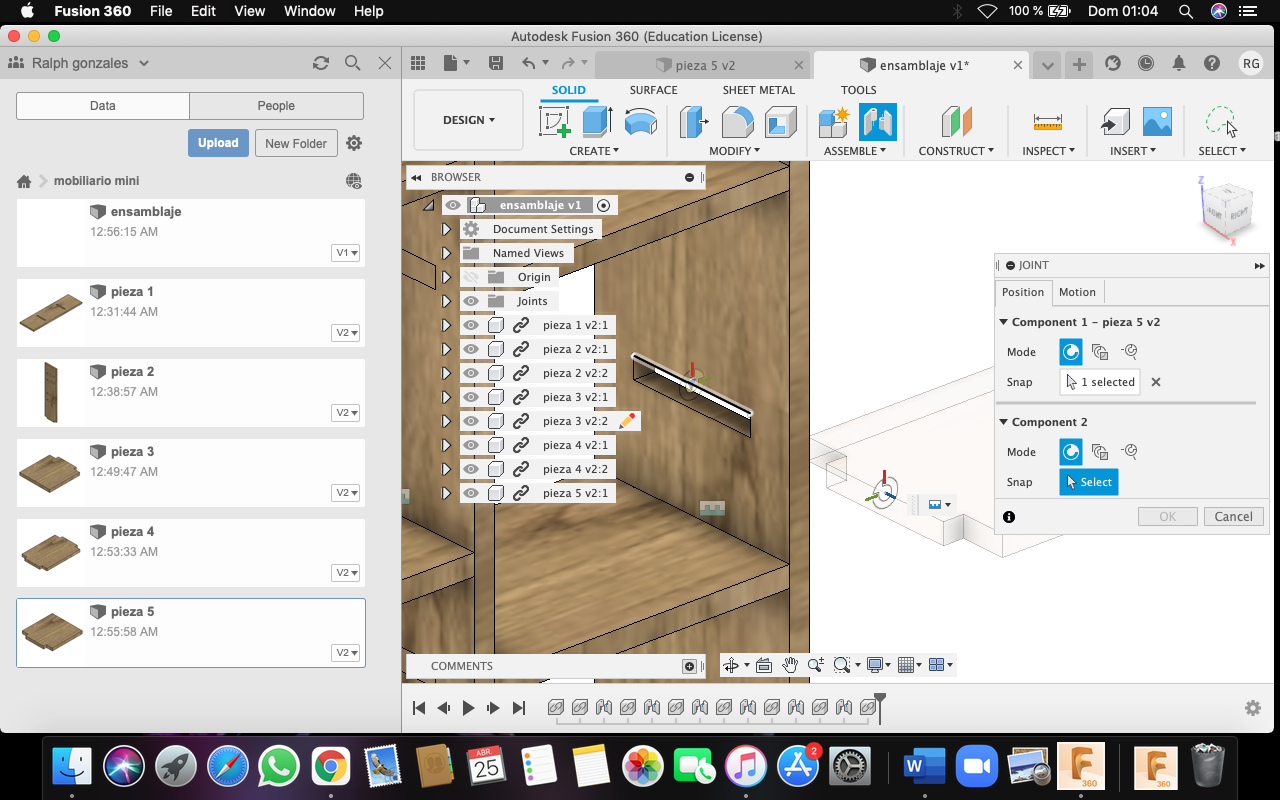Expand the Named Views node
The width and height of the screenshot is (1280, 800).
pos(447,253)
